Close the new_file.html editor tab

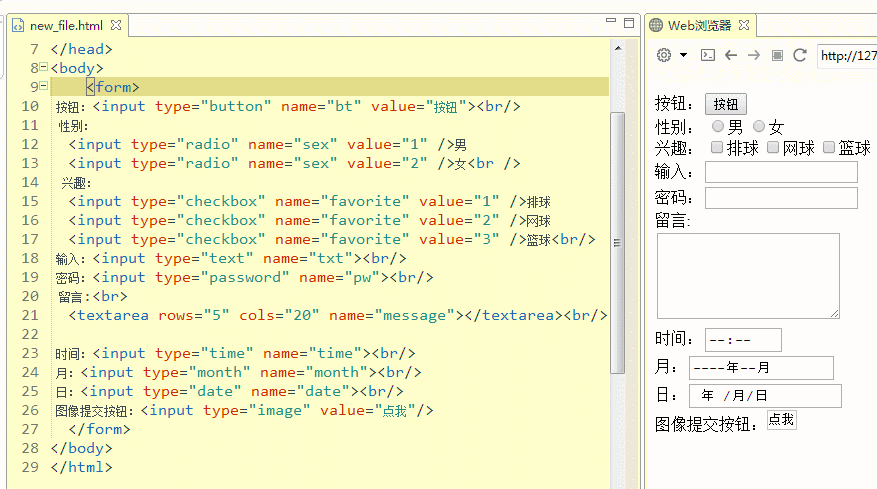point(116,25)
